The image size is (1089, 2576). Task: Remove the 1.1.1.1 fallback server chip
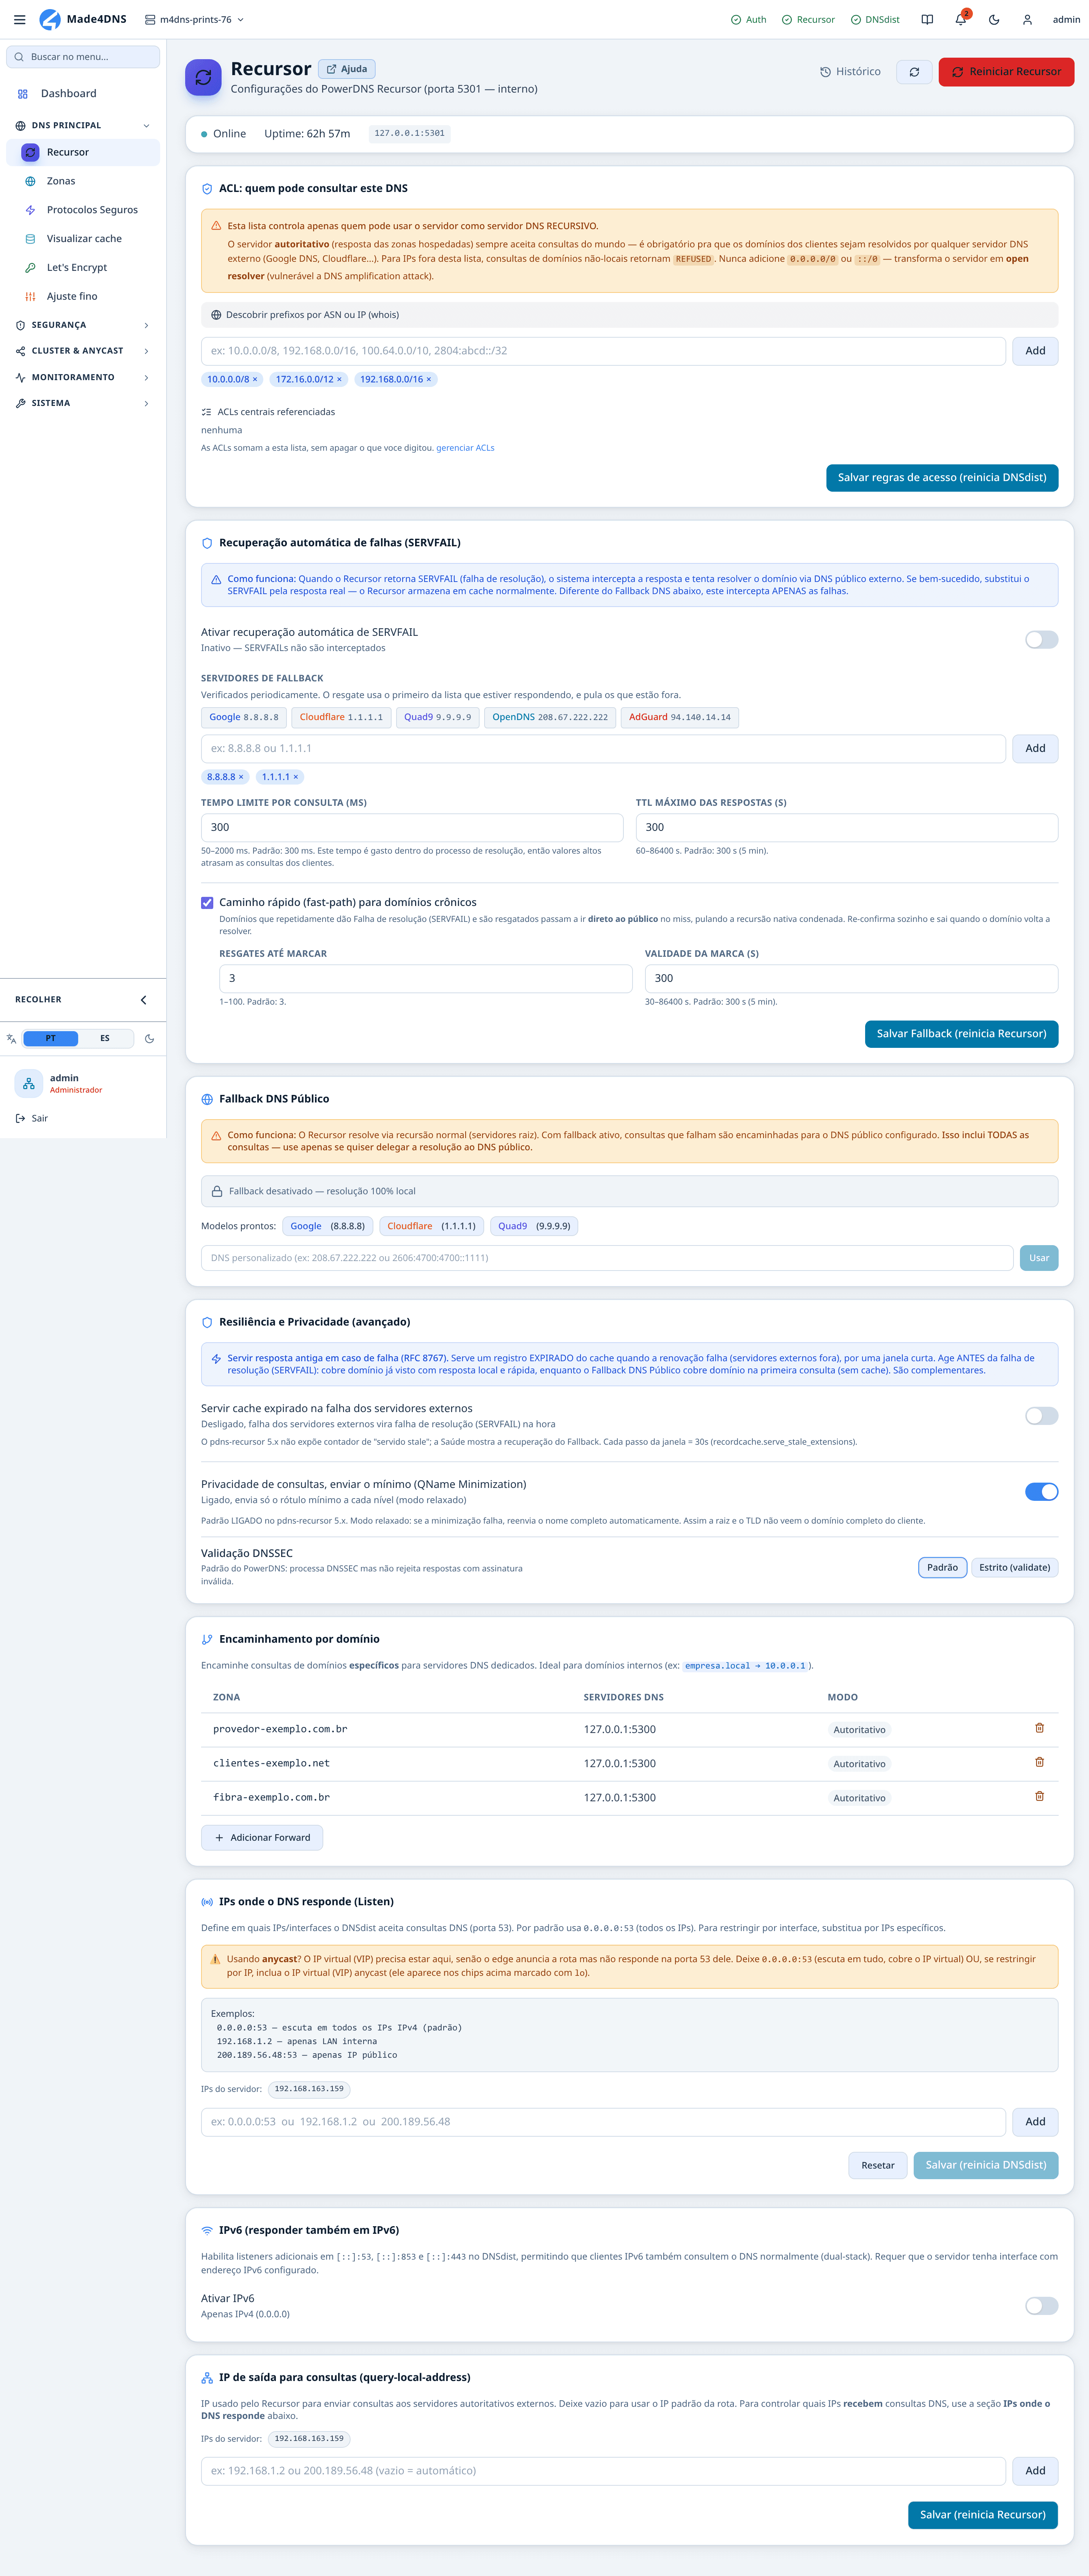coord(296,777)
